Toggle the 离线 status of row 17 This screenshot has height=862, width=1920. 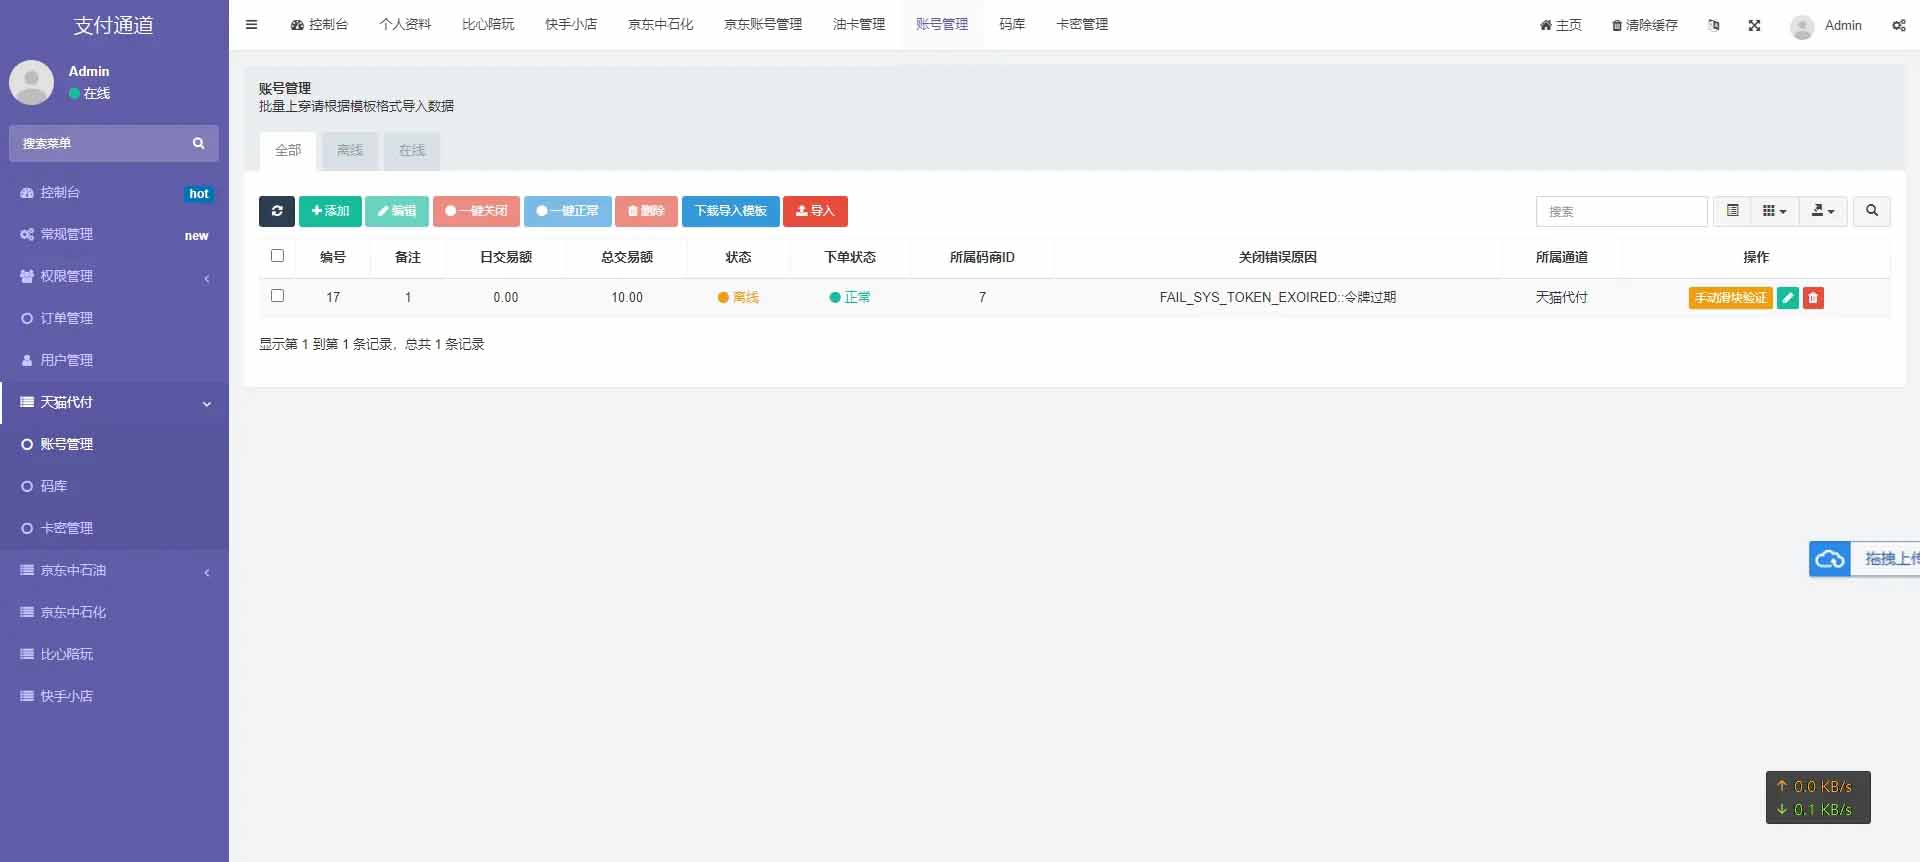click(738, 298)
